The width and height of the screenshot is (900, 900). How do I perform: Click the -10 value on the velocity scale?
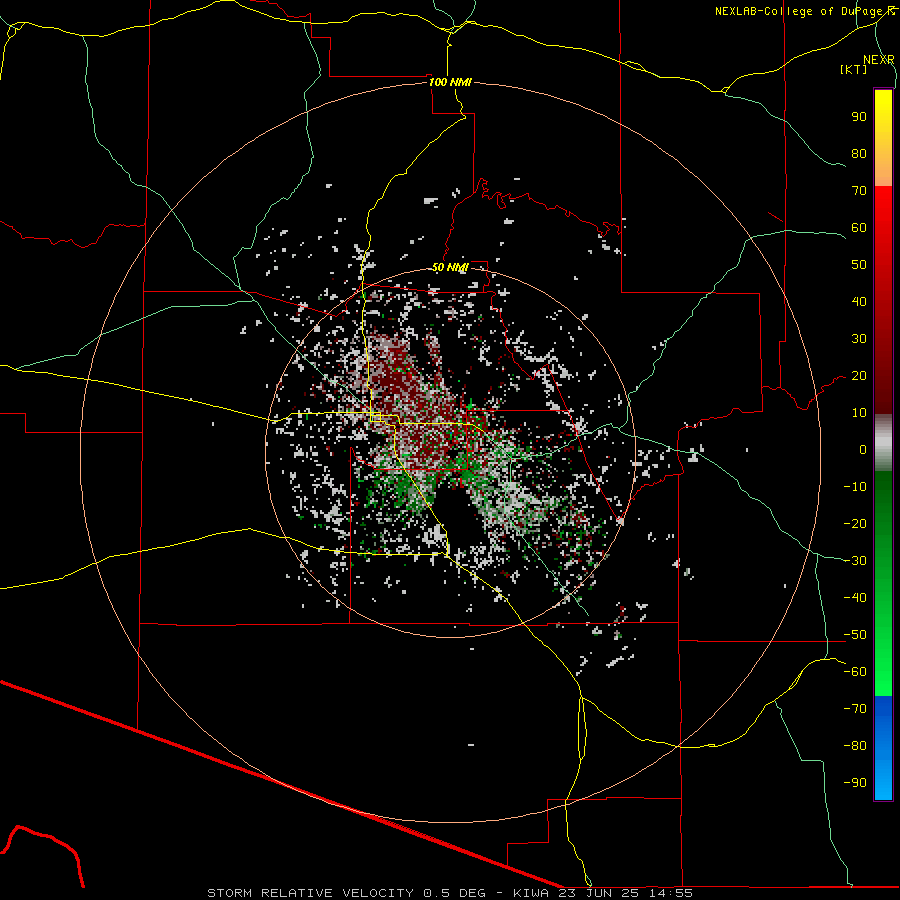pos(855,487)
